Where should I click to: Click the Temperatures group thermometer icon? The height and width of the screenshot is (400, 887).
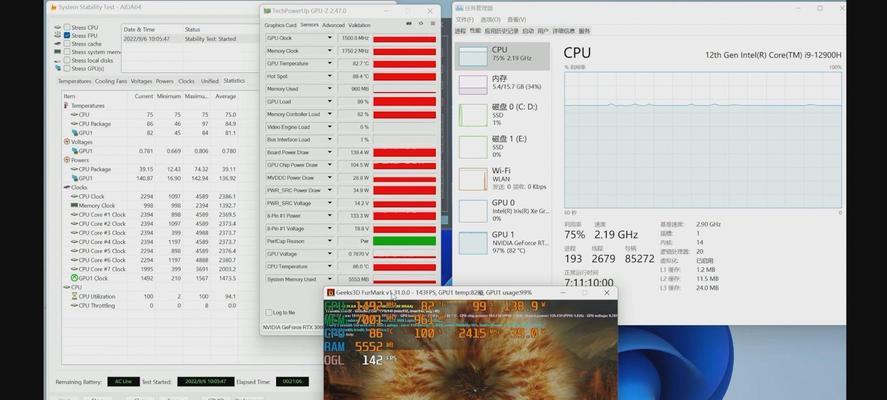click(67, 106)
